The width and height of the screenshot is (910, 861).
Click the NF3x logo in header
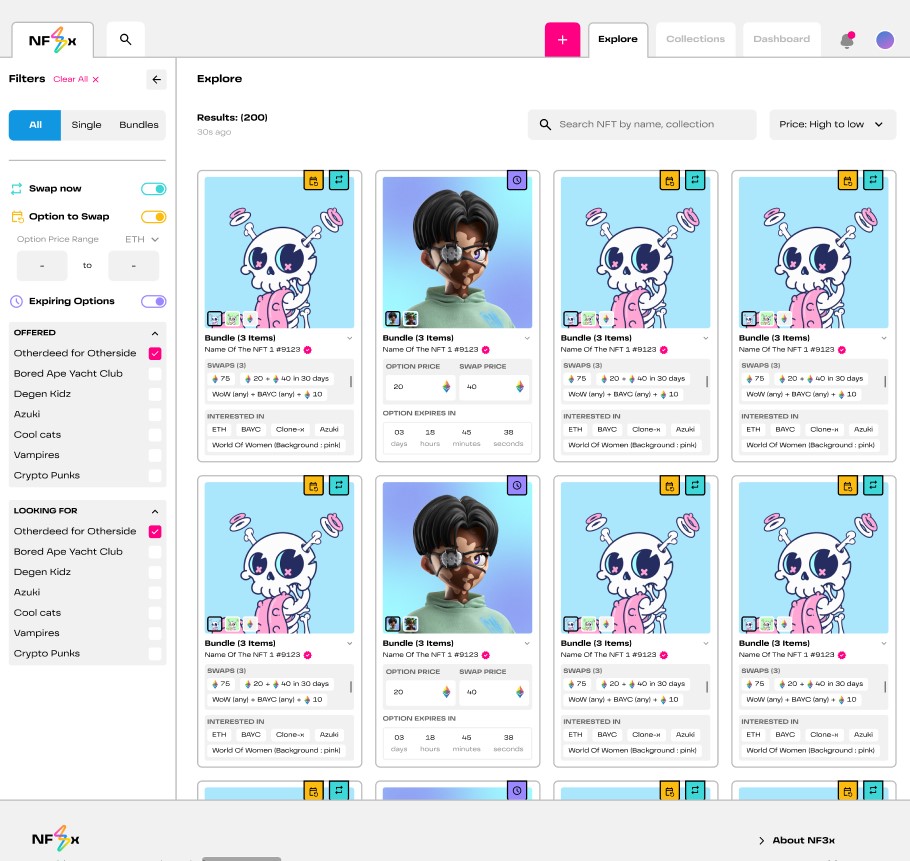pyautogui.click(x=52, y=40)
